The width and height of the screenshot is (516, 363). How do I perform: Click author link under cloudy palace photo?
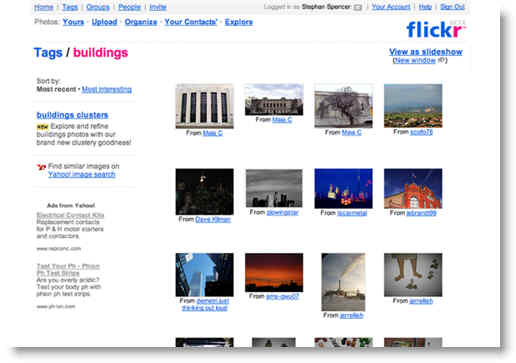coord(282,120)
